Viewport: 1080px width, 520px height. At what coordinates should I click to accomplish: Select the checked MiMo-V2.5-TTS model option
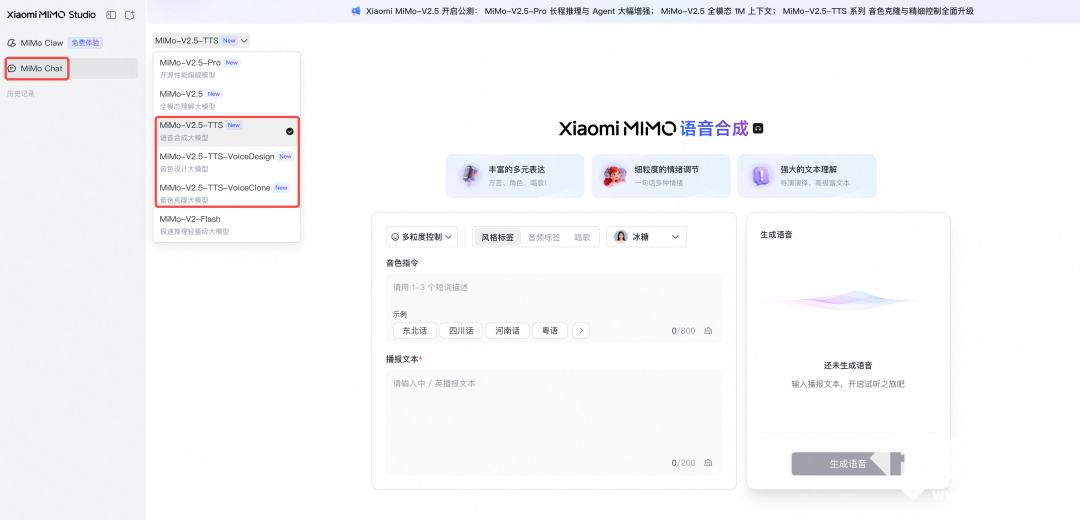[227, 131]
